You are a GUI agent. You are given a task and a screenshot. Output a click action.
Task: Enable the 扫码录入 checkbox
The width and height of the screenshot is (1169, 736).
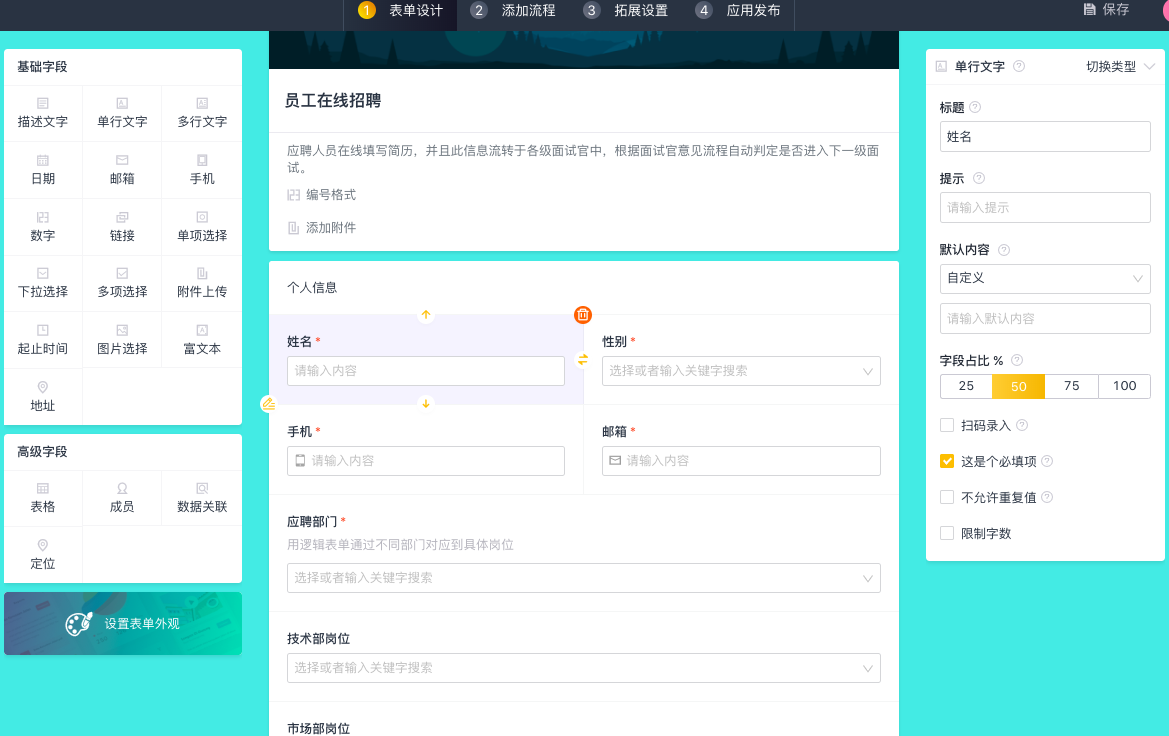coord(947,425)
